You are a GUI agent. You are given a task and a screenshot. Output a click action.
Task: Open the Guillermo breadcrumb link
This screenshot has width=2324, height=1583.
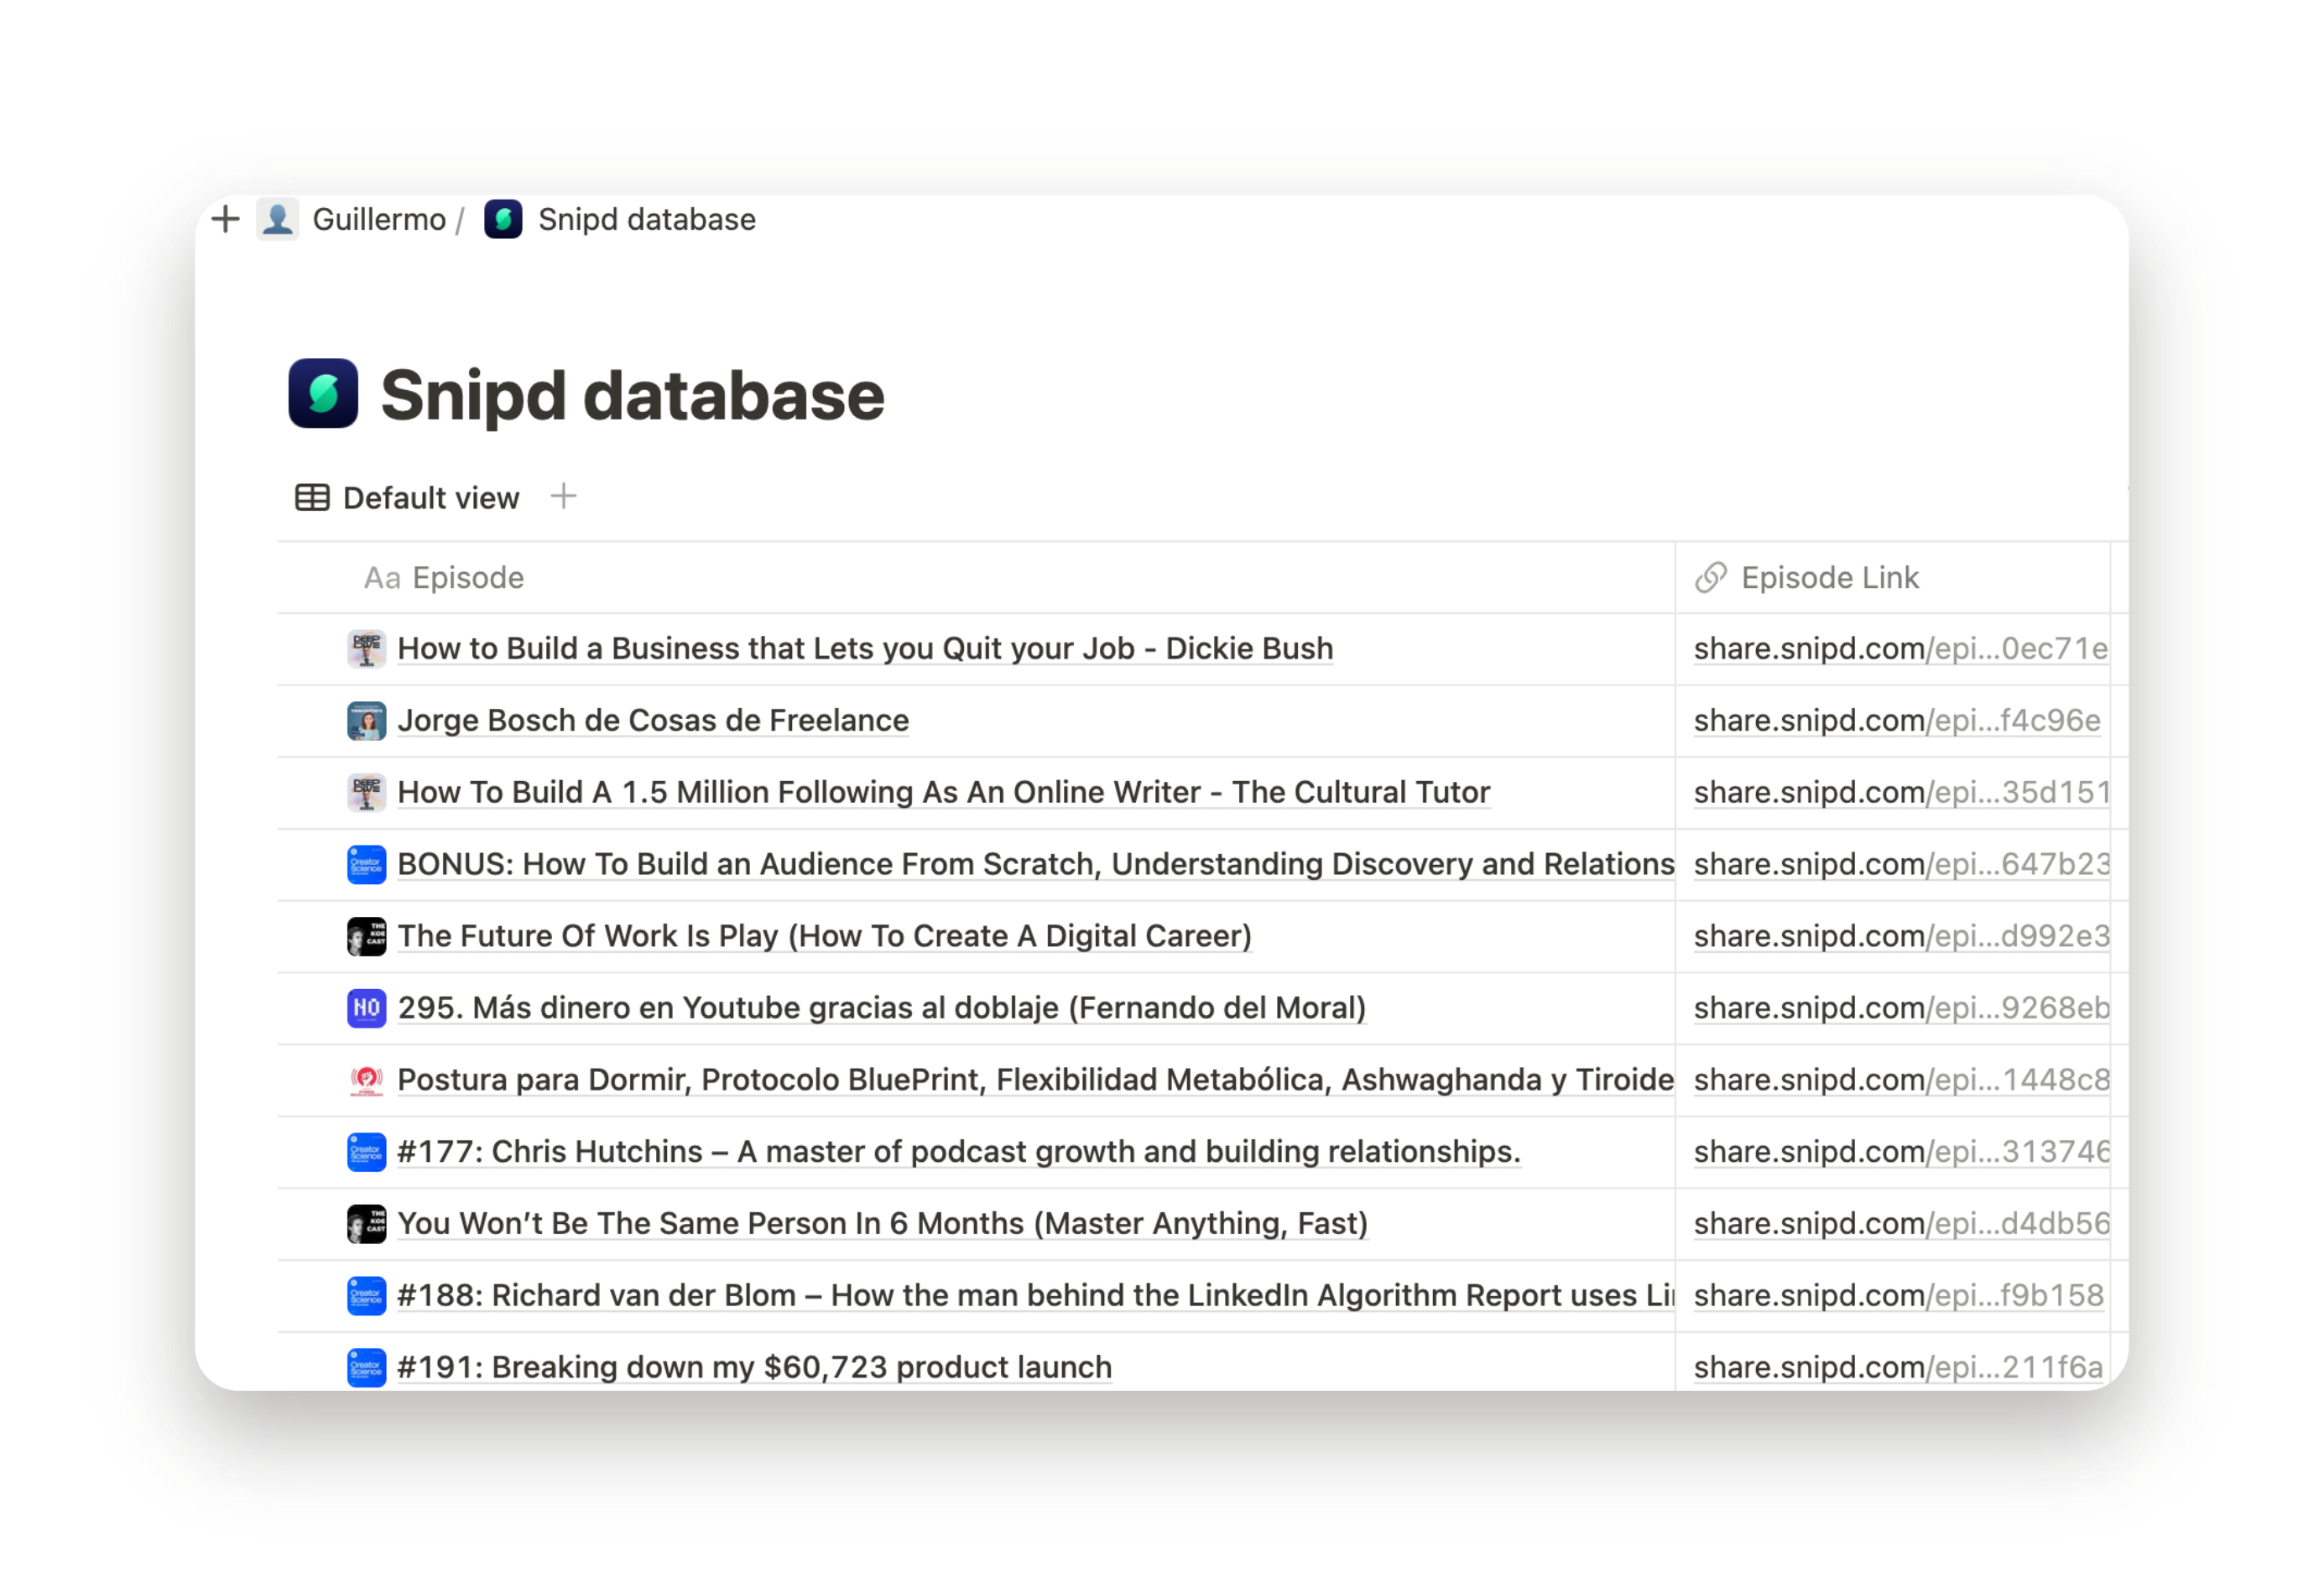(379, 219)
